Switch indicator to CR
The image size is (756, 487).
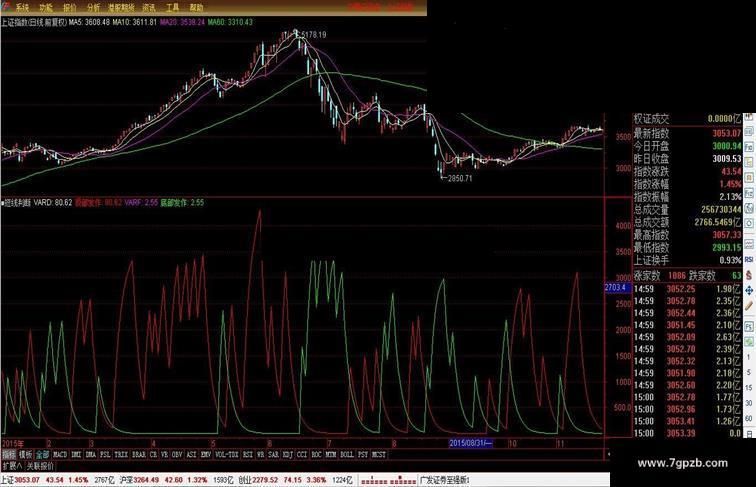[153, 454]
